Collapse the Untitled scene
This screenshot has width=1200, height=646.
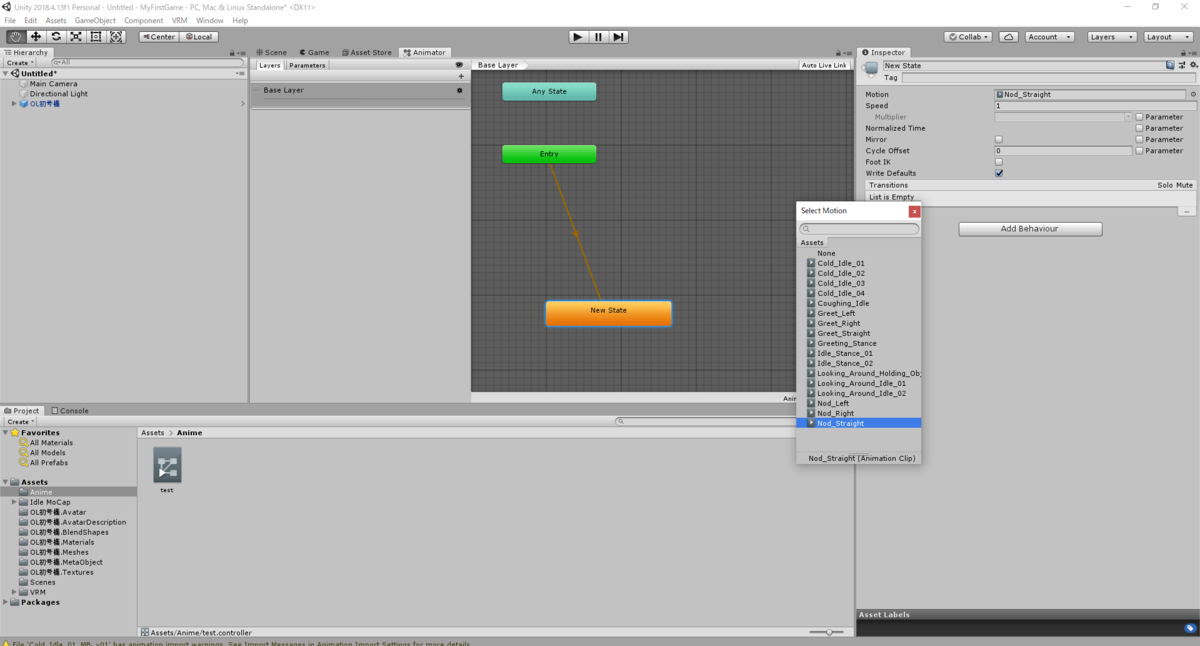6,73
